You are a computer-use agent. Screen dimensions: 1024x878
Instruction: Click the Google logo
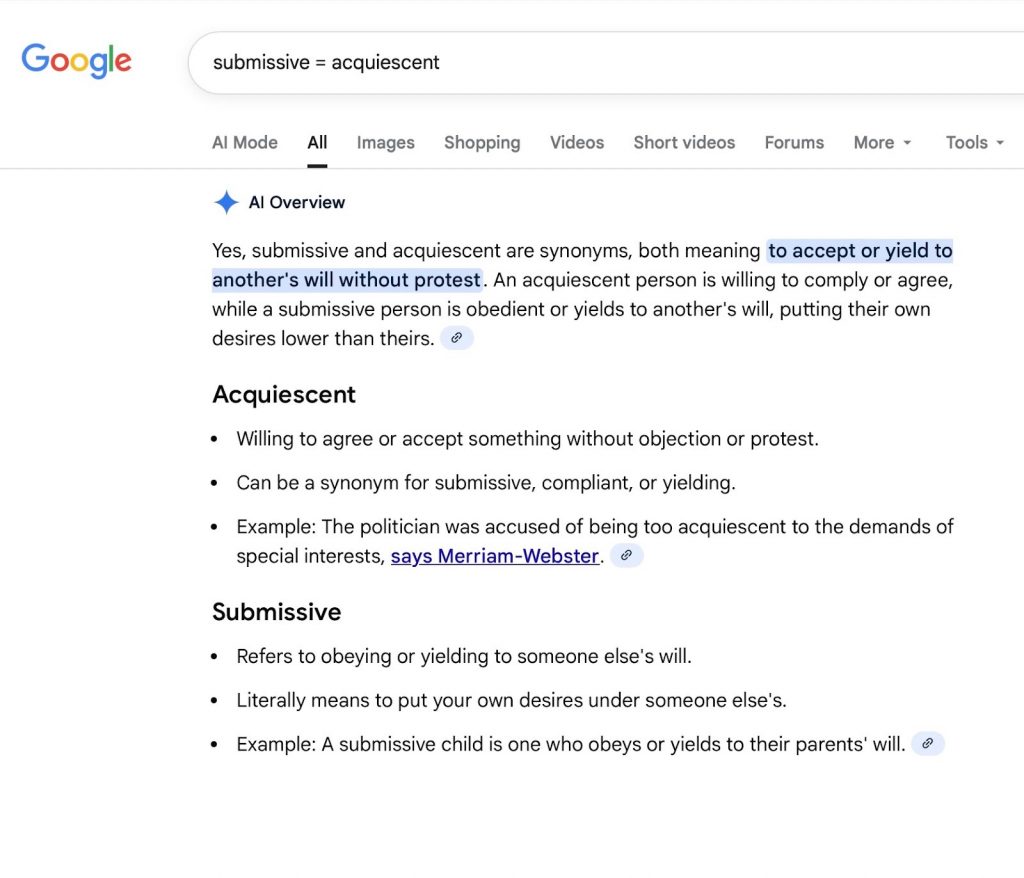pyautogui.click(x=76, y=61)
